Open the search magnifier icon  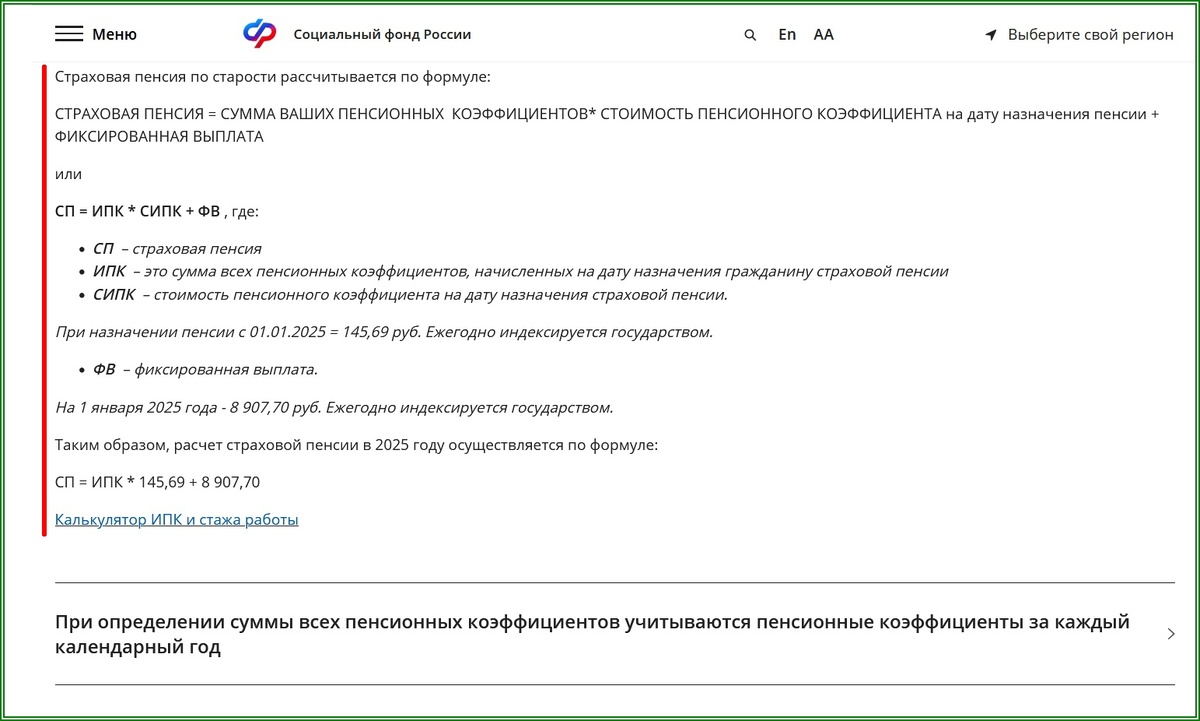(x=749, y=34)
